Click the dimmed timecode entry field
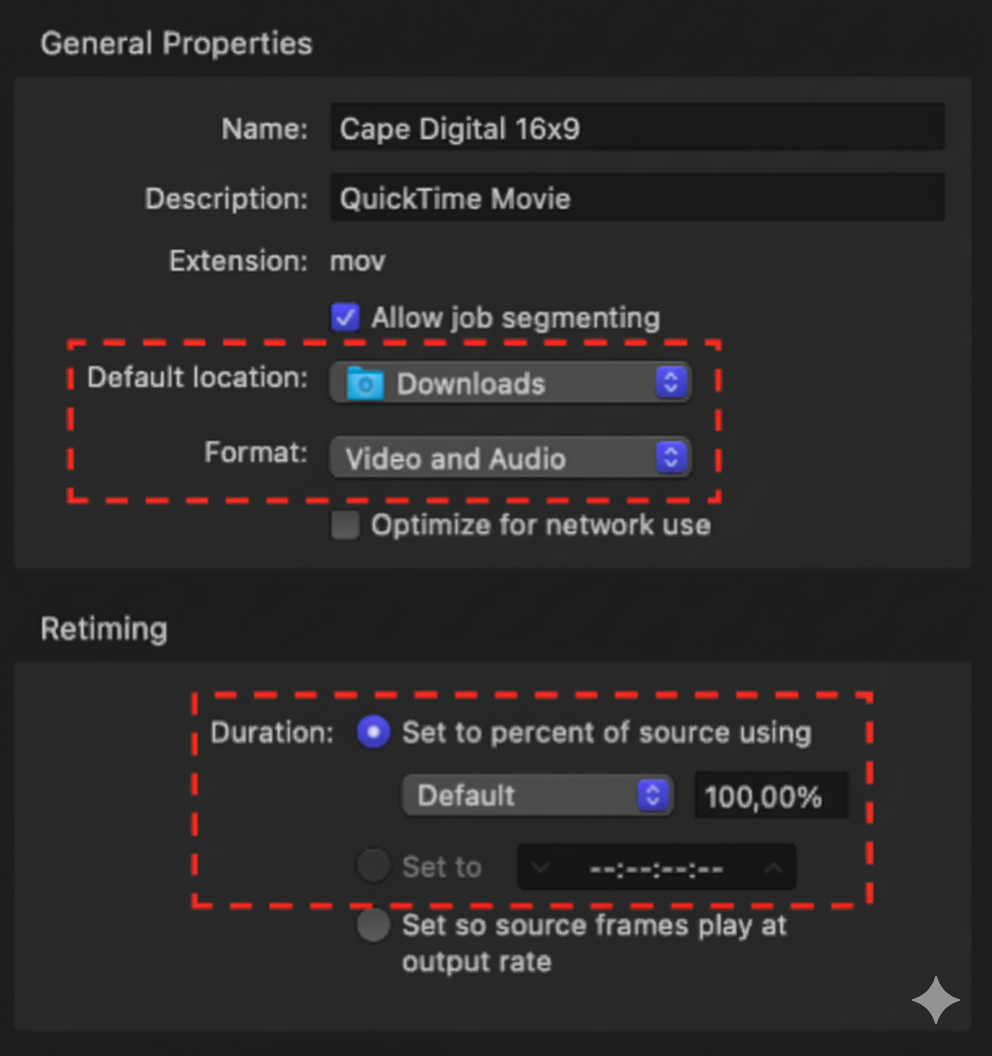The image size is (992, 1056). 657,867
